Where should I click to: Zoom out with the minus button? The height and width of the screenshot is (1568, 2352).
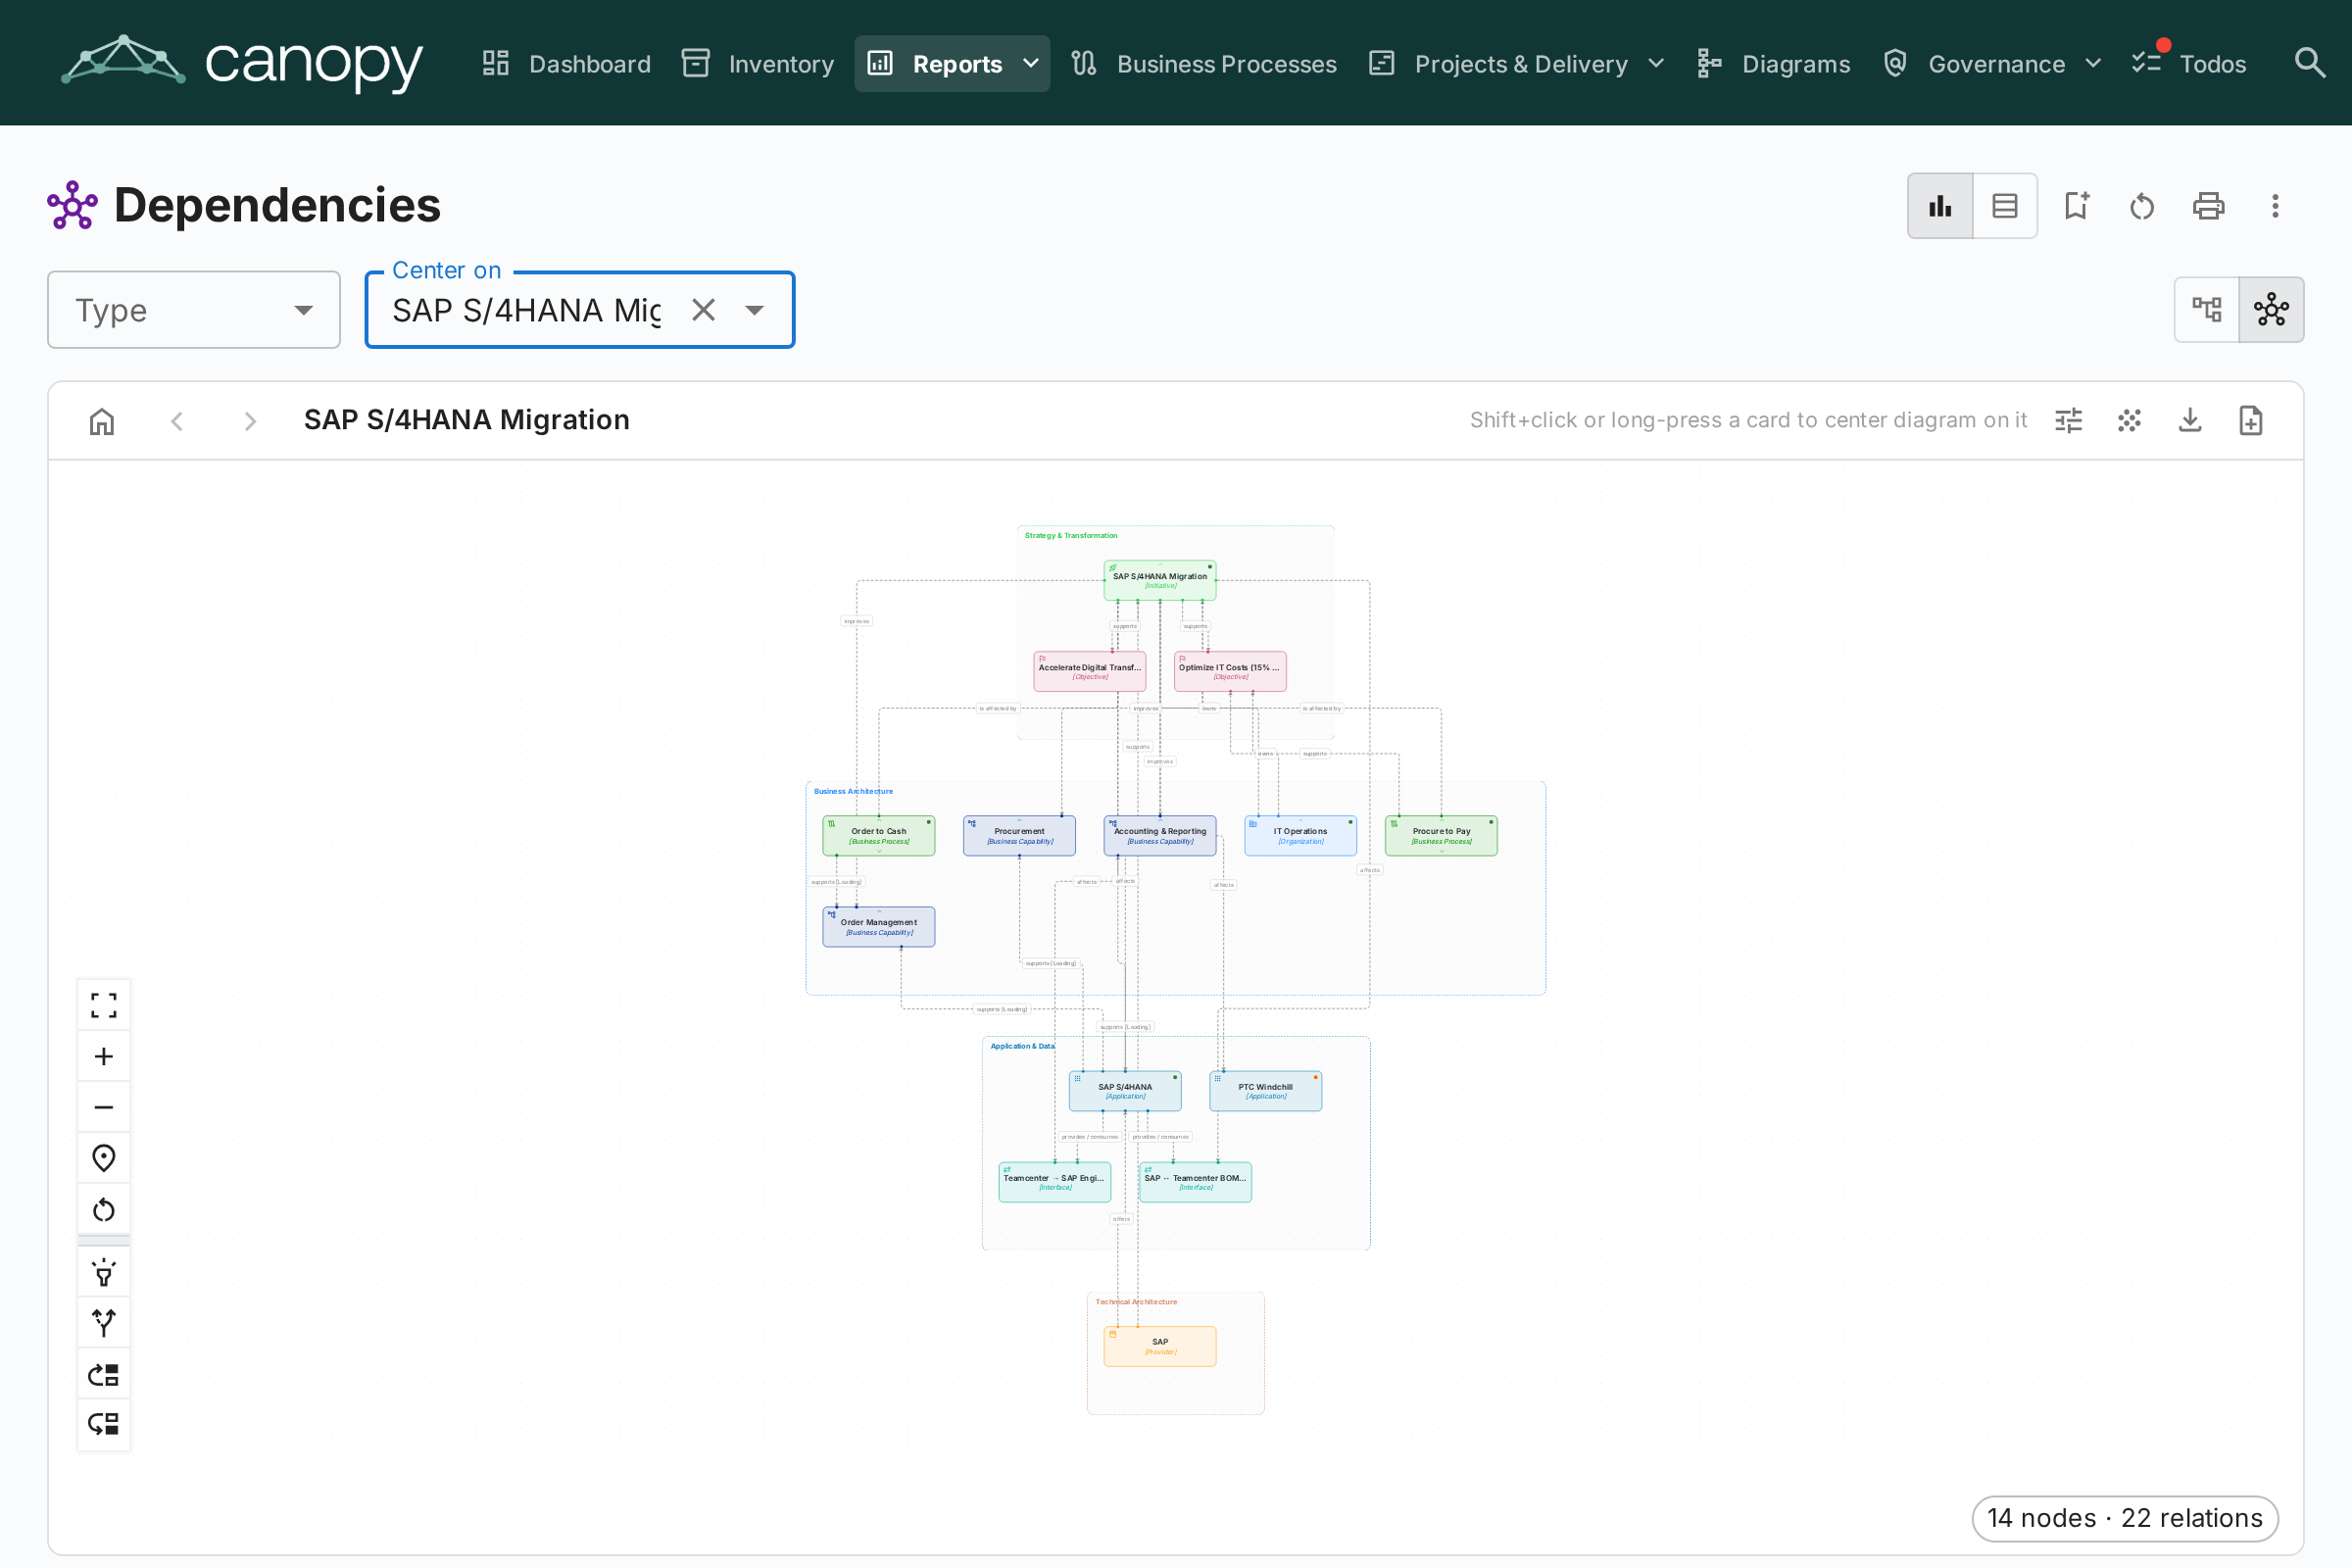104,1107
